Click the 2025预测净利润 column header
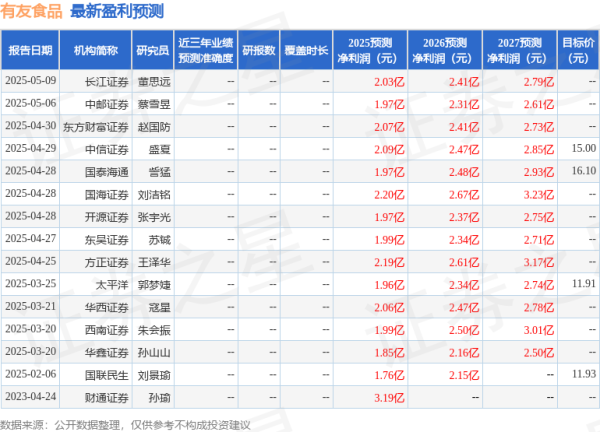 tap(370, 50)
